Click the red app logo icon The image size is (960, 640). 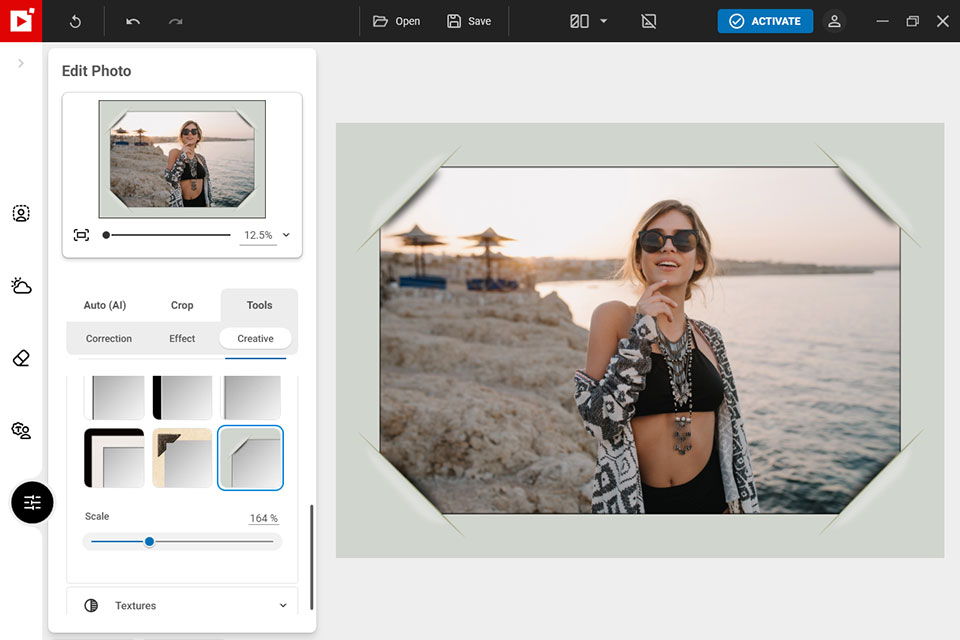pos(21,21)
